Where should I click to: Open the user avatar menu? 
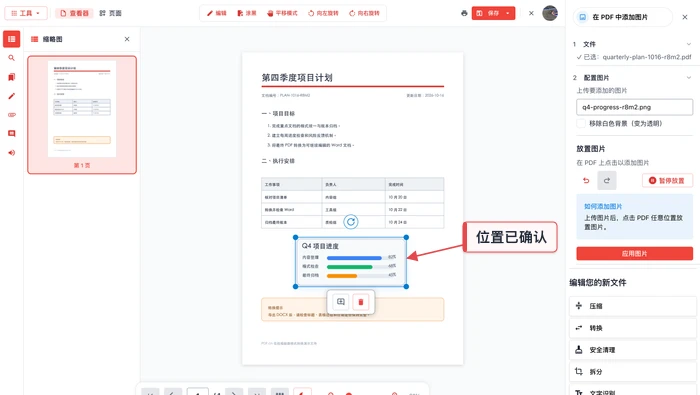[x=550, y=13]
